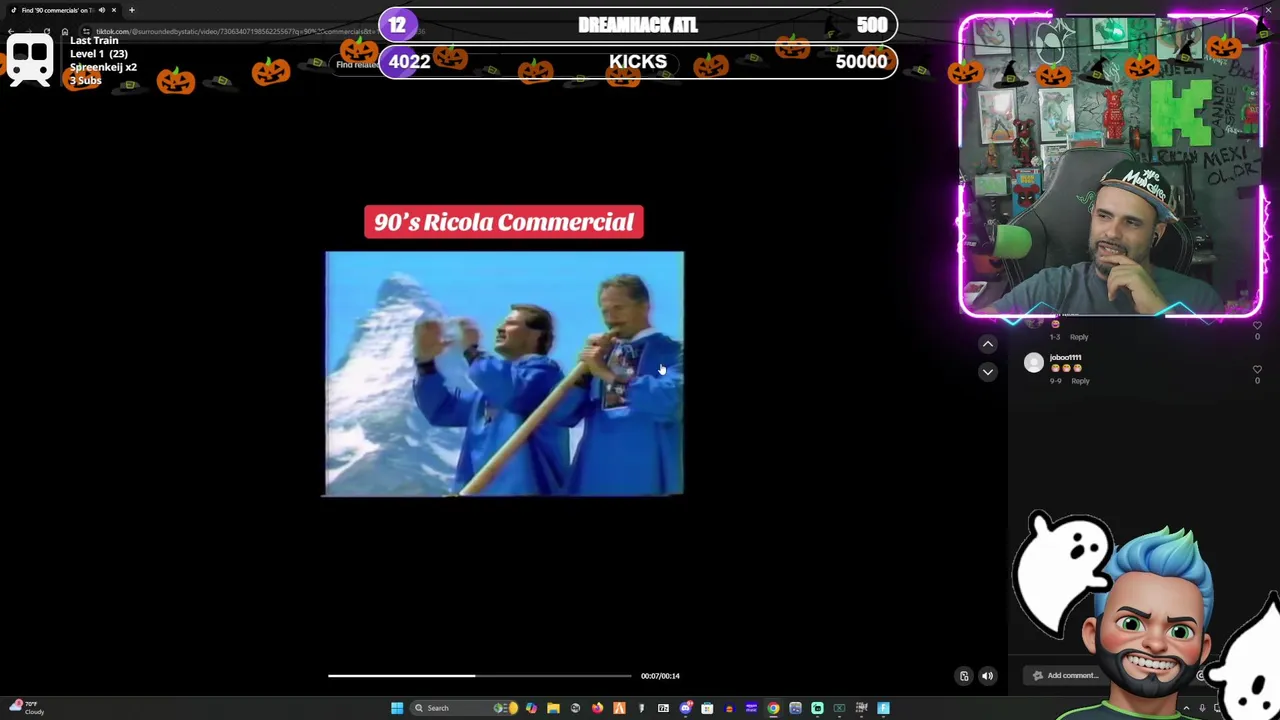
Task: Click the auto-scroll icon beside the volume button
Action: [x=964, y=676]
